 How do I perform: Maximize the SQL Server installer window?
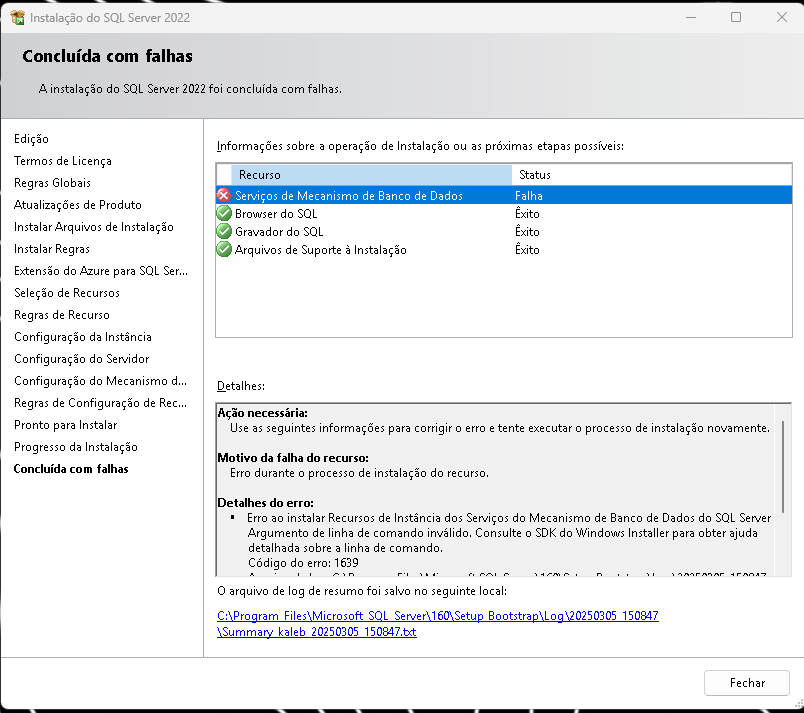click(x=736, y=17)
